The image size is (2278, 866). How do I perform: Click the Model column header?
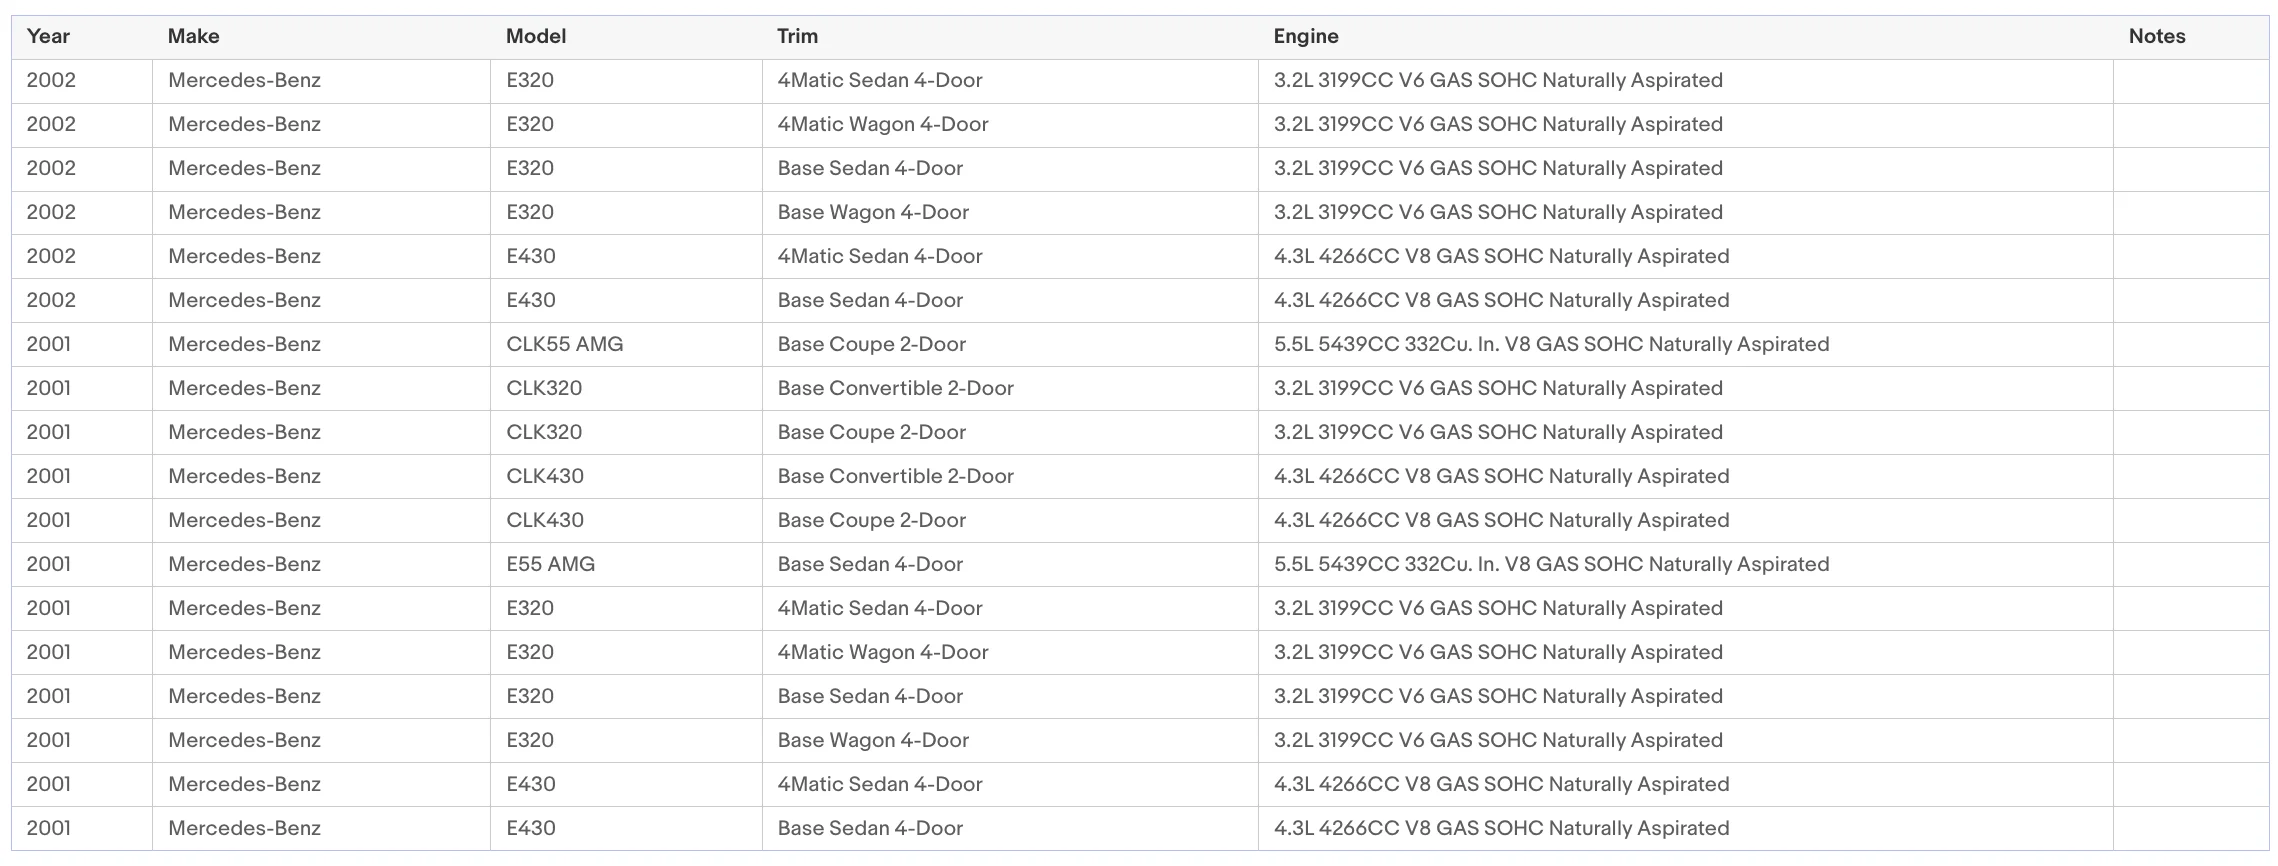tap(535, 37)
